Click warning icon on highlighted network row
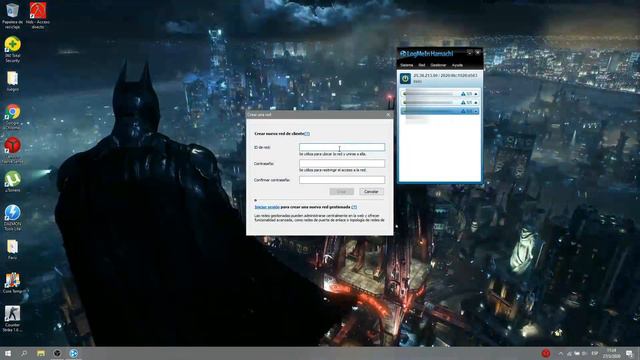The width and height of the screenshot is (640, 360). 463,111
